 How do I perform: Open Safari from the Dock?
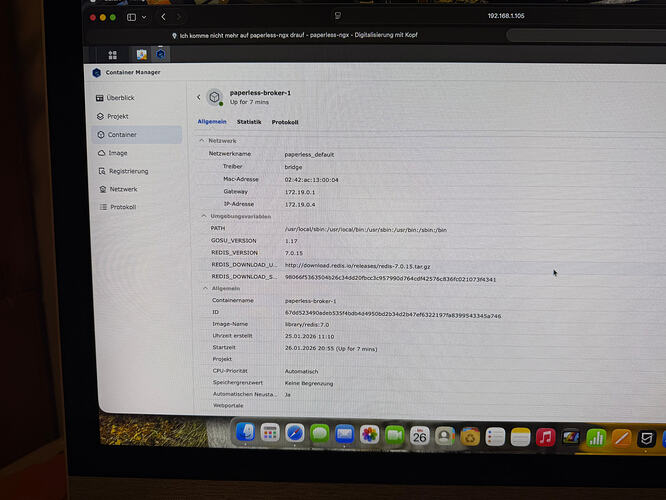coord(294,435)
